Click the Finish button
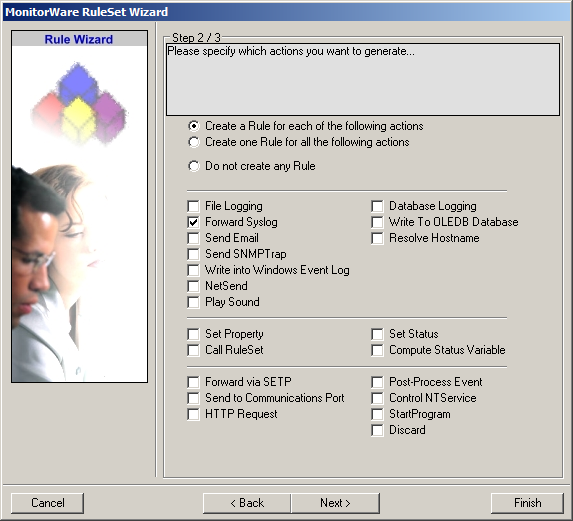This screenshot has width=573, height=521. click(527, 503)
